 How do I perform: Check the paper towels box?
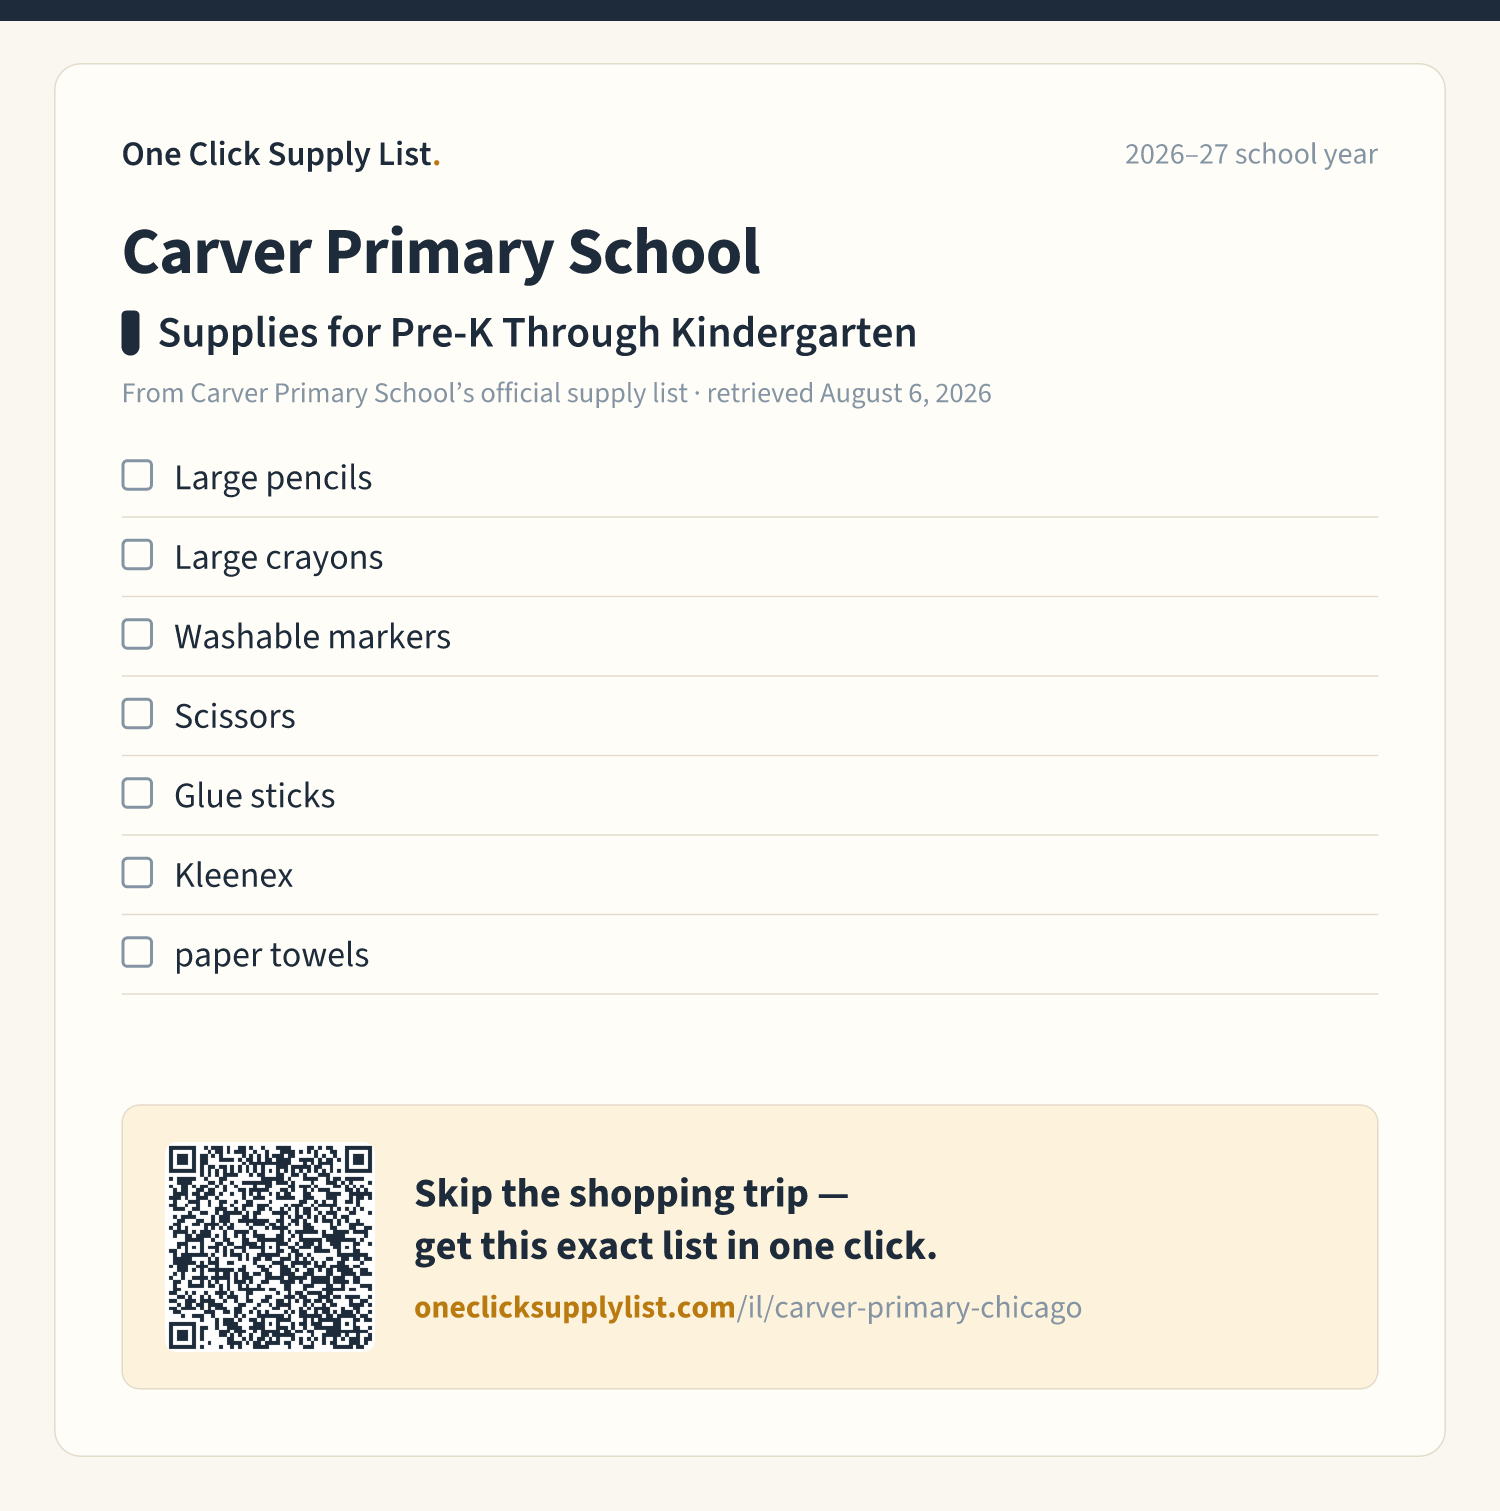(137, 952)
